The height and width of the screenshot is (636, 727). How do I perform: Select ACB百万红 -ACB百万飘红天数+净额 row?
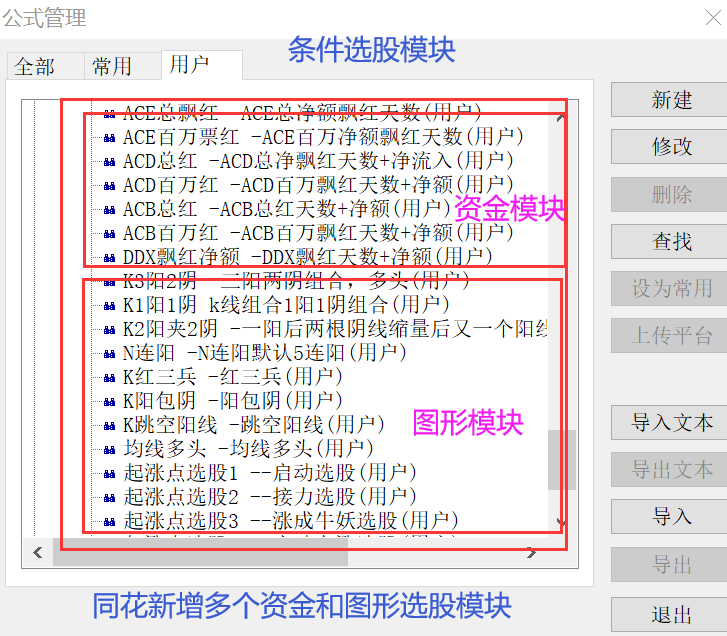point(318,234)
